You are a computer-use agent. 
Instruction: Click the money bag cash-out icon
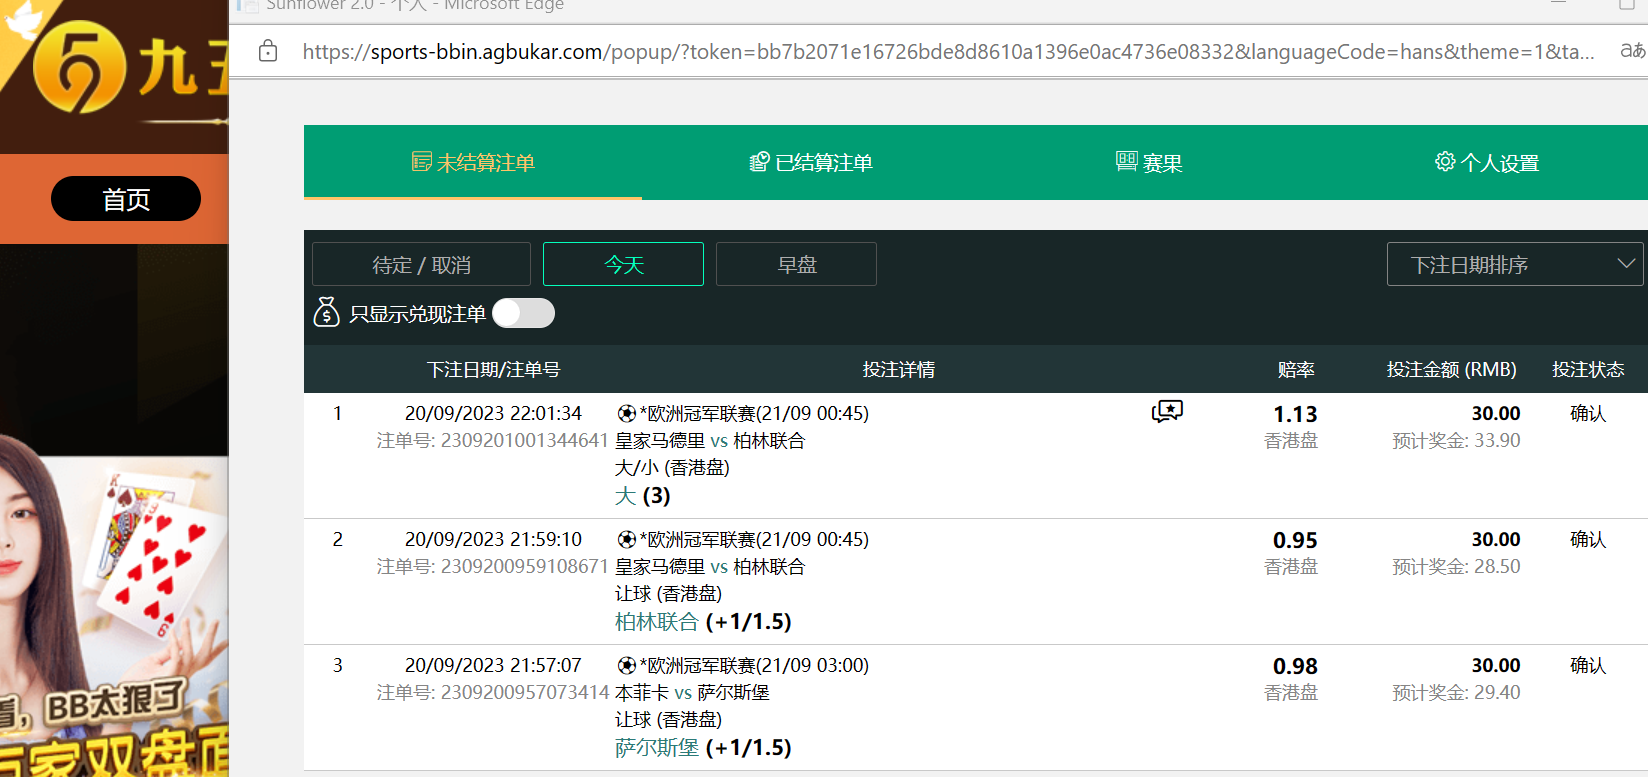tap(326, 313)
